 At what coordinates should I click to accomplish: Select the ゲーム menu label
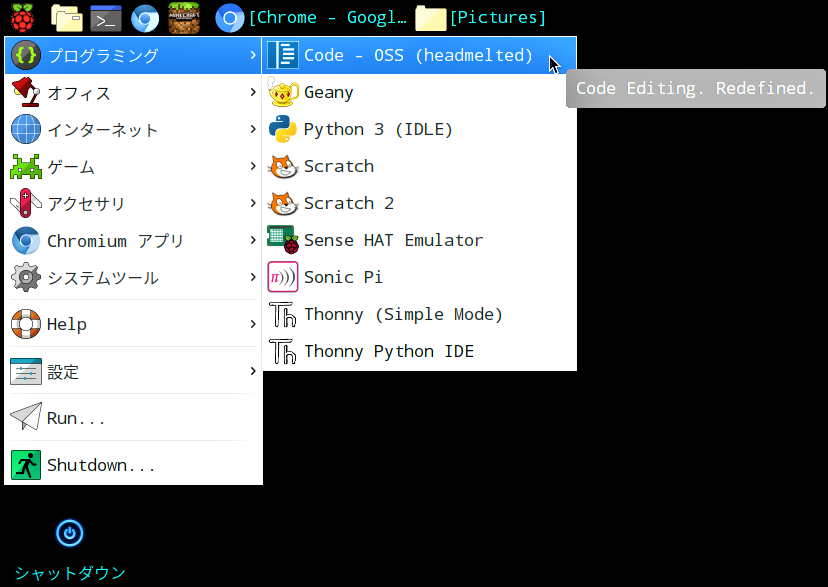[71, 167]
